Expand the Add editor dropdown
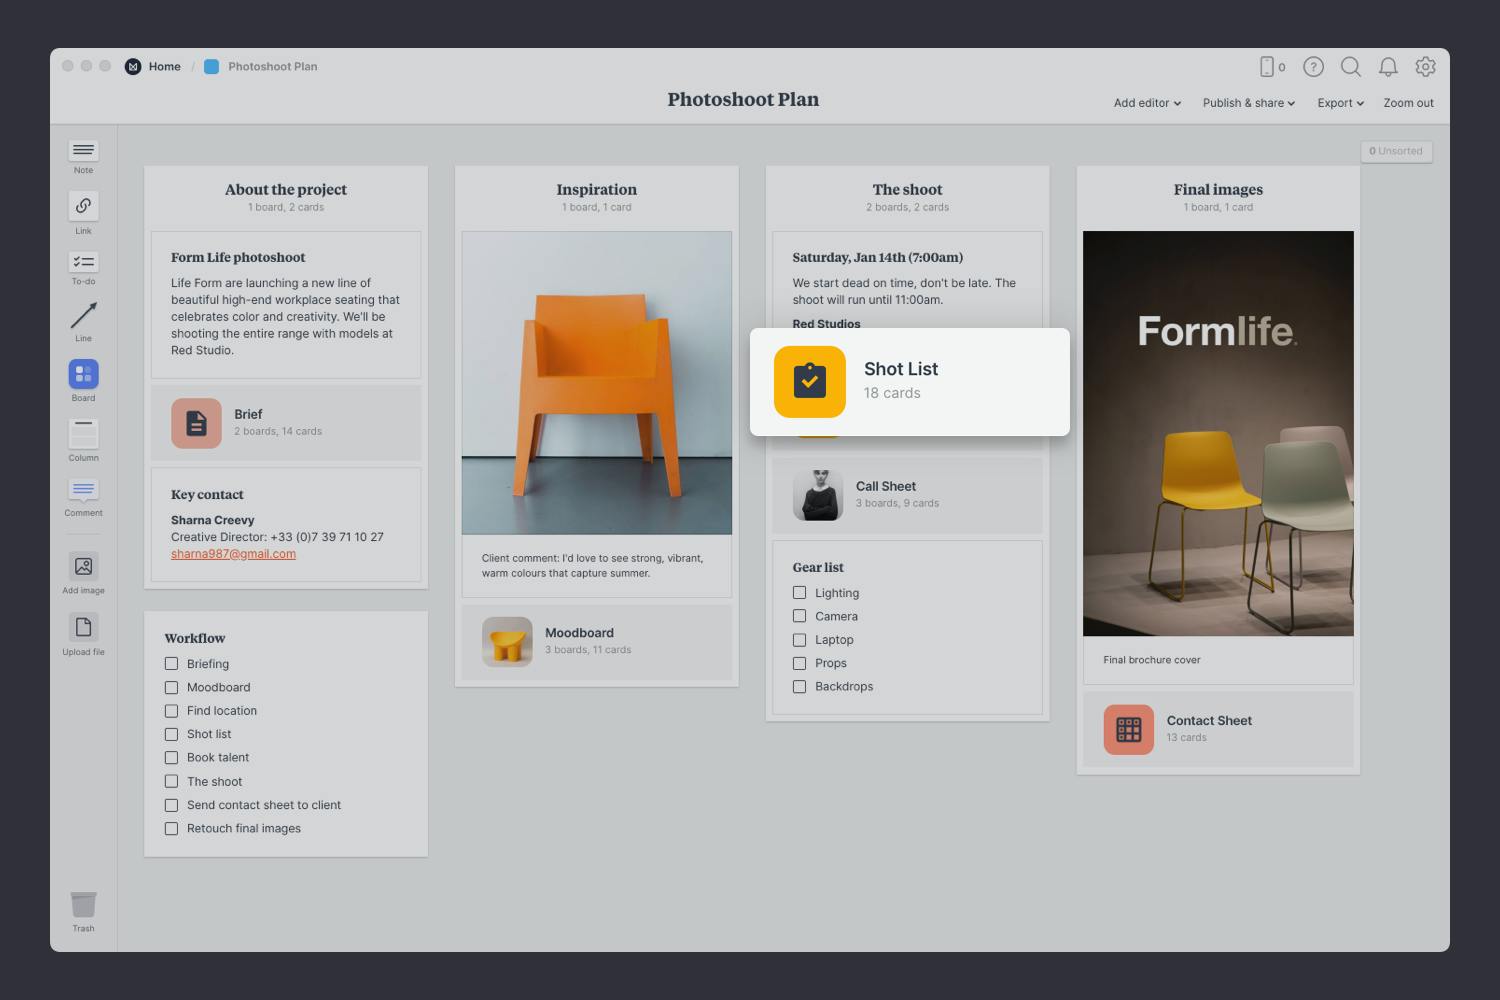 1147,103
